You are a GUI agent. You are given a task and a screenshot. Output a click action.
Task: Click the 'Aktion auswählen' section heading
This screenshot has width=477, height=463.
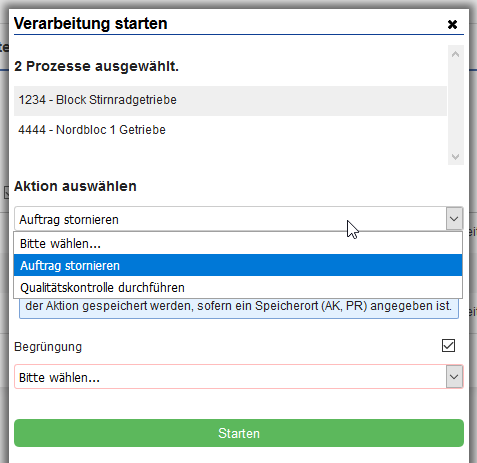click(x=75, y=186)
